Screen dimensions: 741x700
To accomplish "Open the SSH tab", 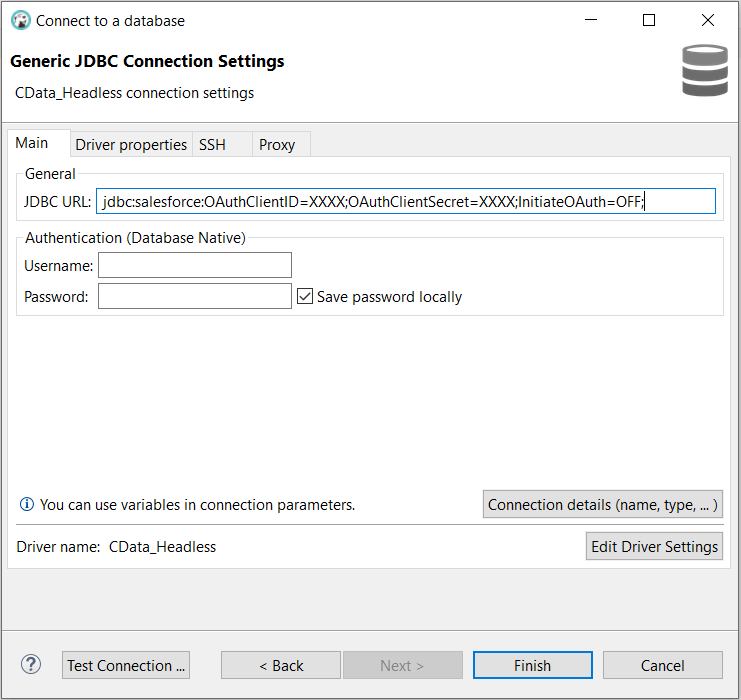I will [x=212, y=145].
